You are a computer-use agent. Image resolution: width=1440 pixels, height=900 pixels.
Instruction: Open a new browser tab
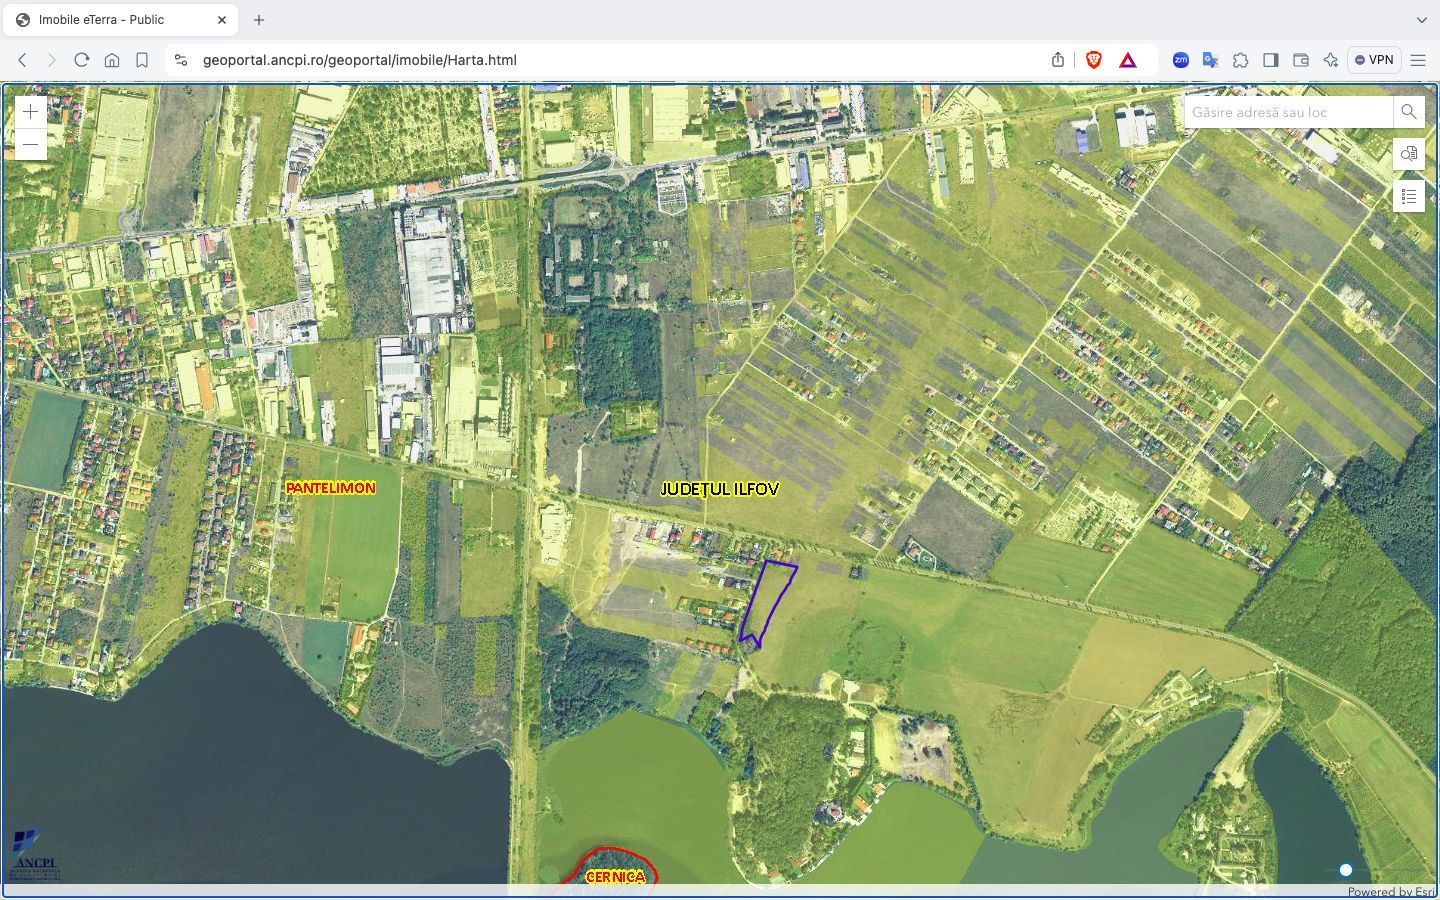(258, 19)
